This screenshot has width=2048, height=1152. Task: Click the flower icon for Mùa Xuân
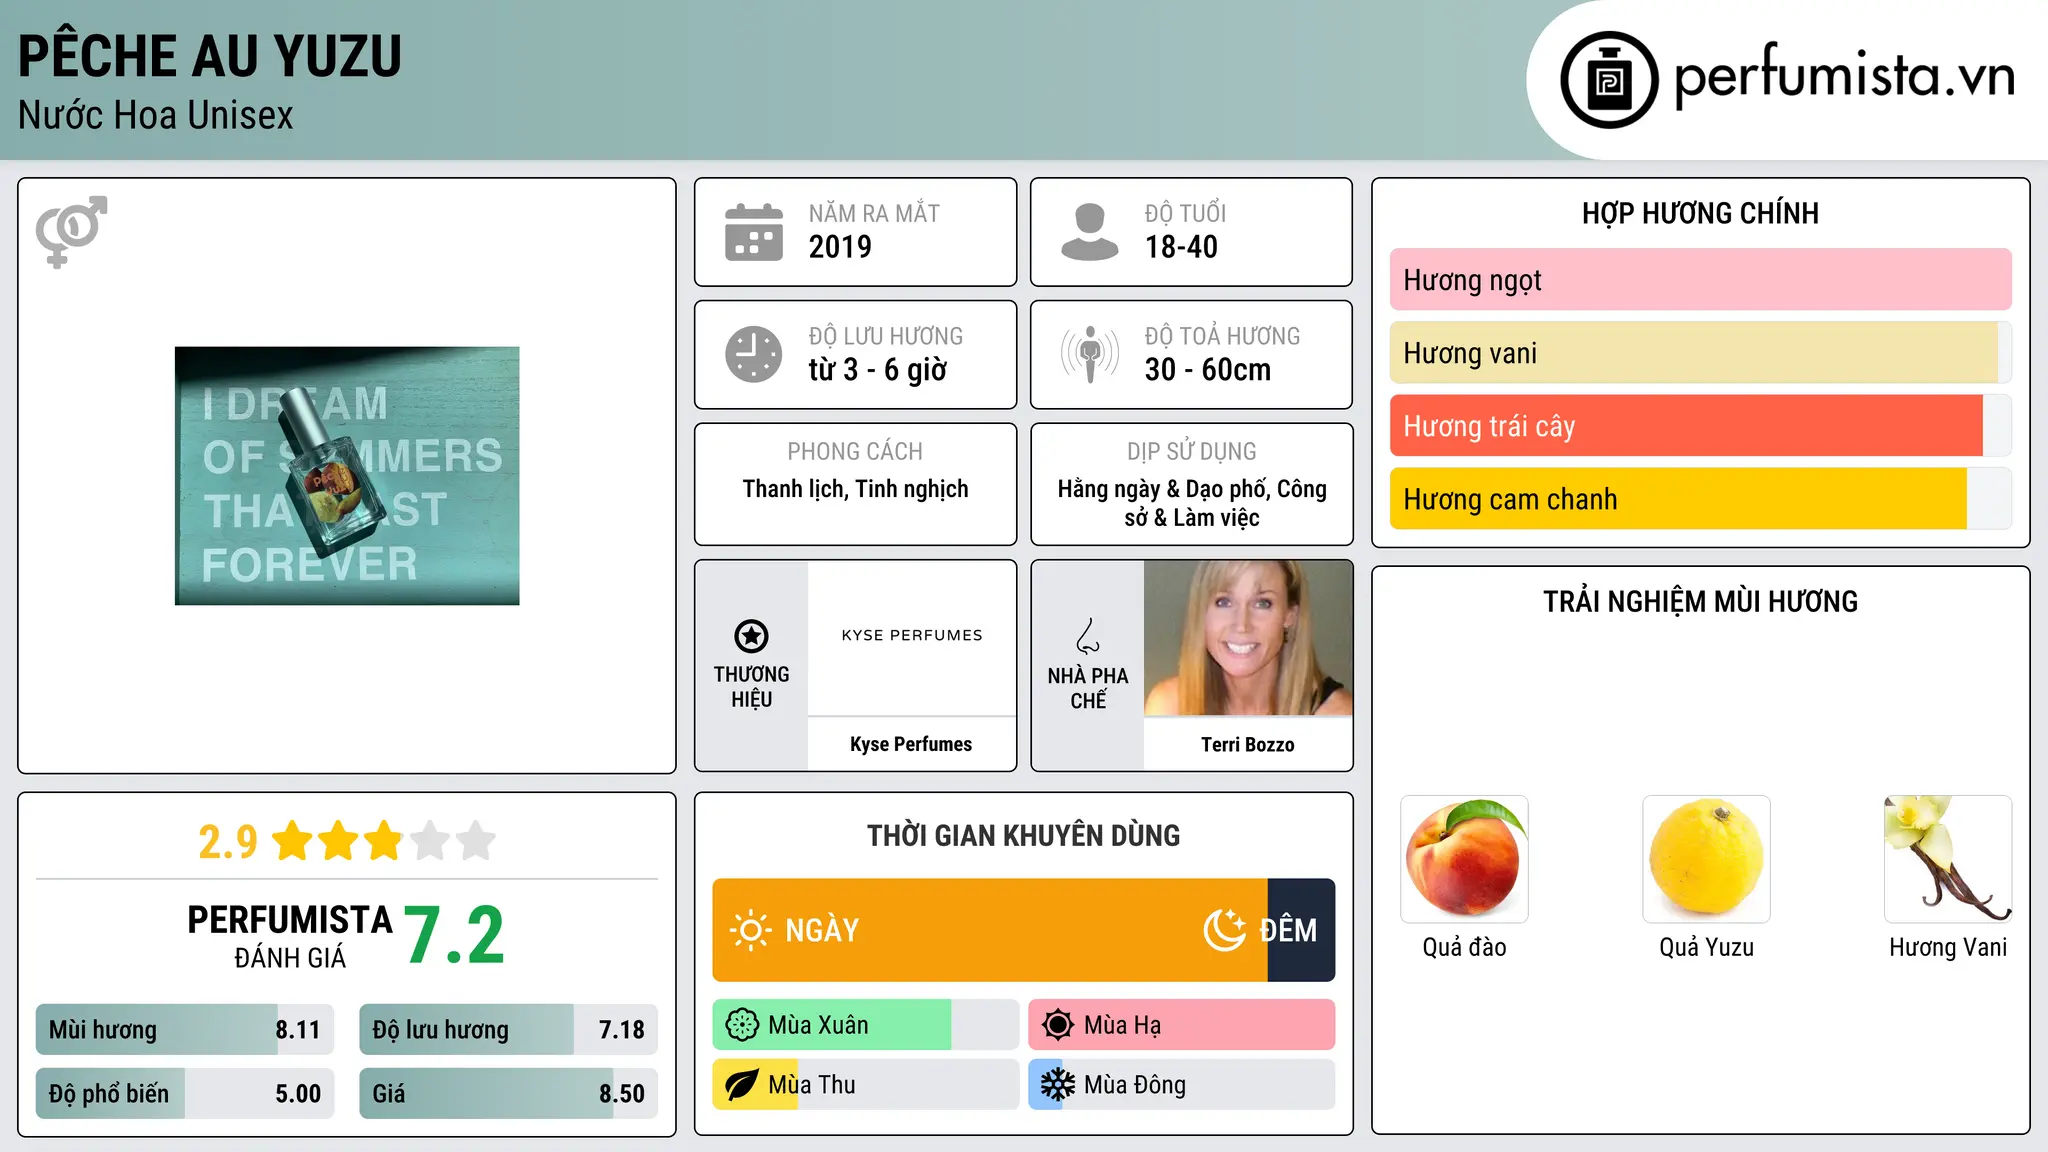(x=742, y=1025)
